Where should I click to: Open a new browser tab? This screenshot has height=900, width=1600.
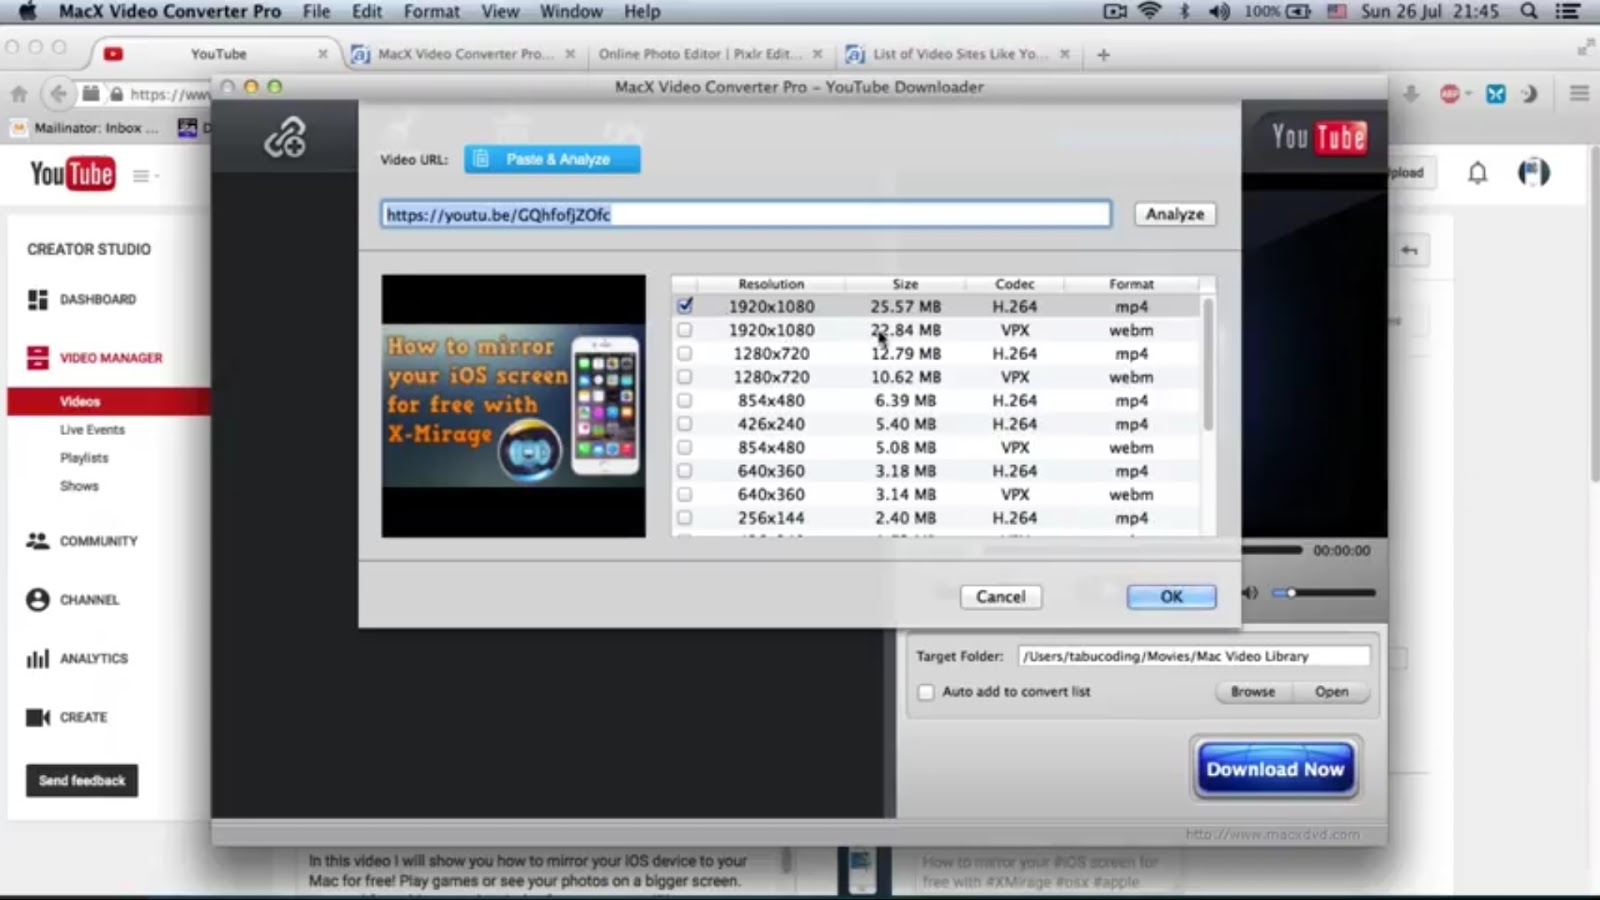pyautogui.click(x=1103, y=55)
